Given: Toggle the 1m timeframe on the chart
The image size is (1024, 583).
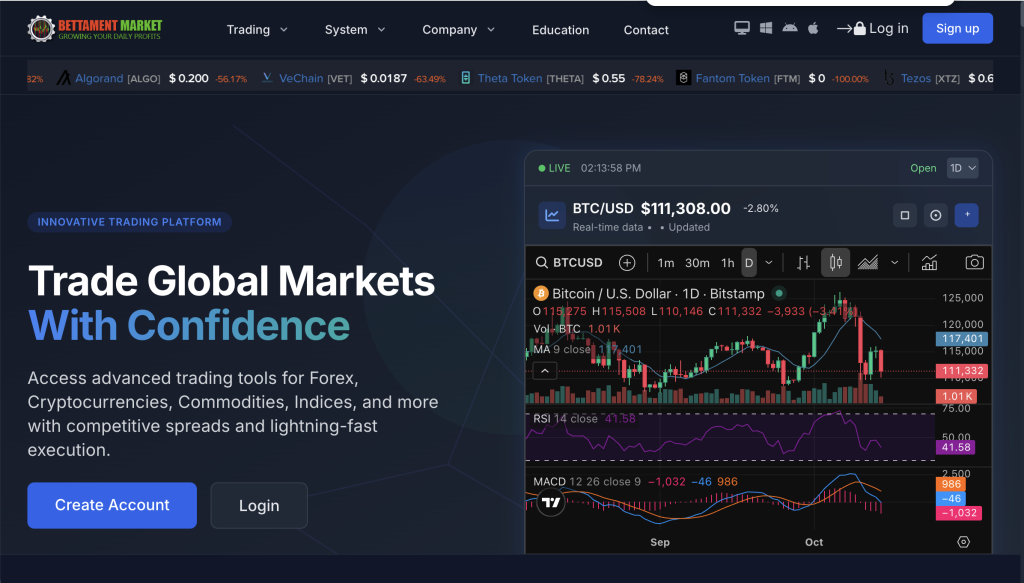Looking at the screenshot, I should click(666, 263).
